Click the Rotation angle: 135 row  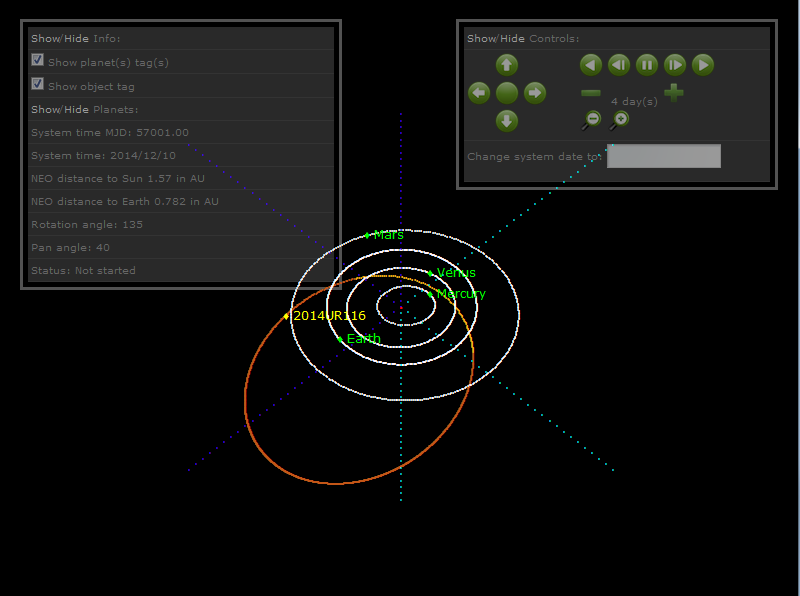pyautogui.click(x=181, y=224)
